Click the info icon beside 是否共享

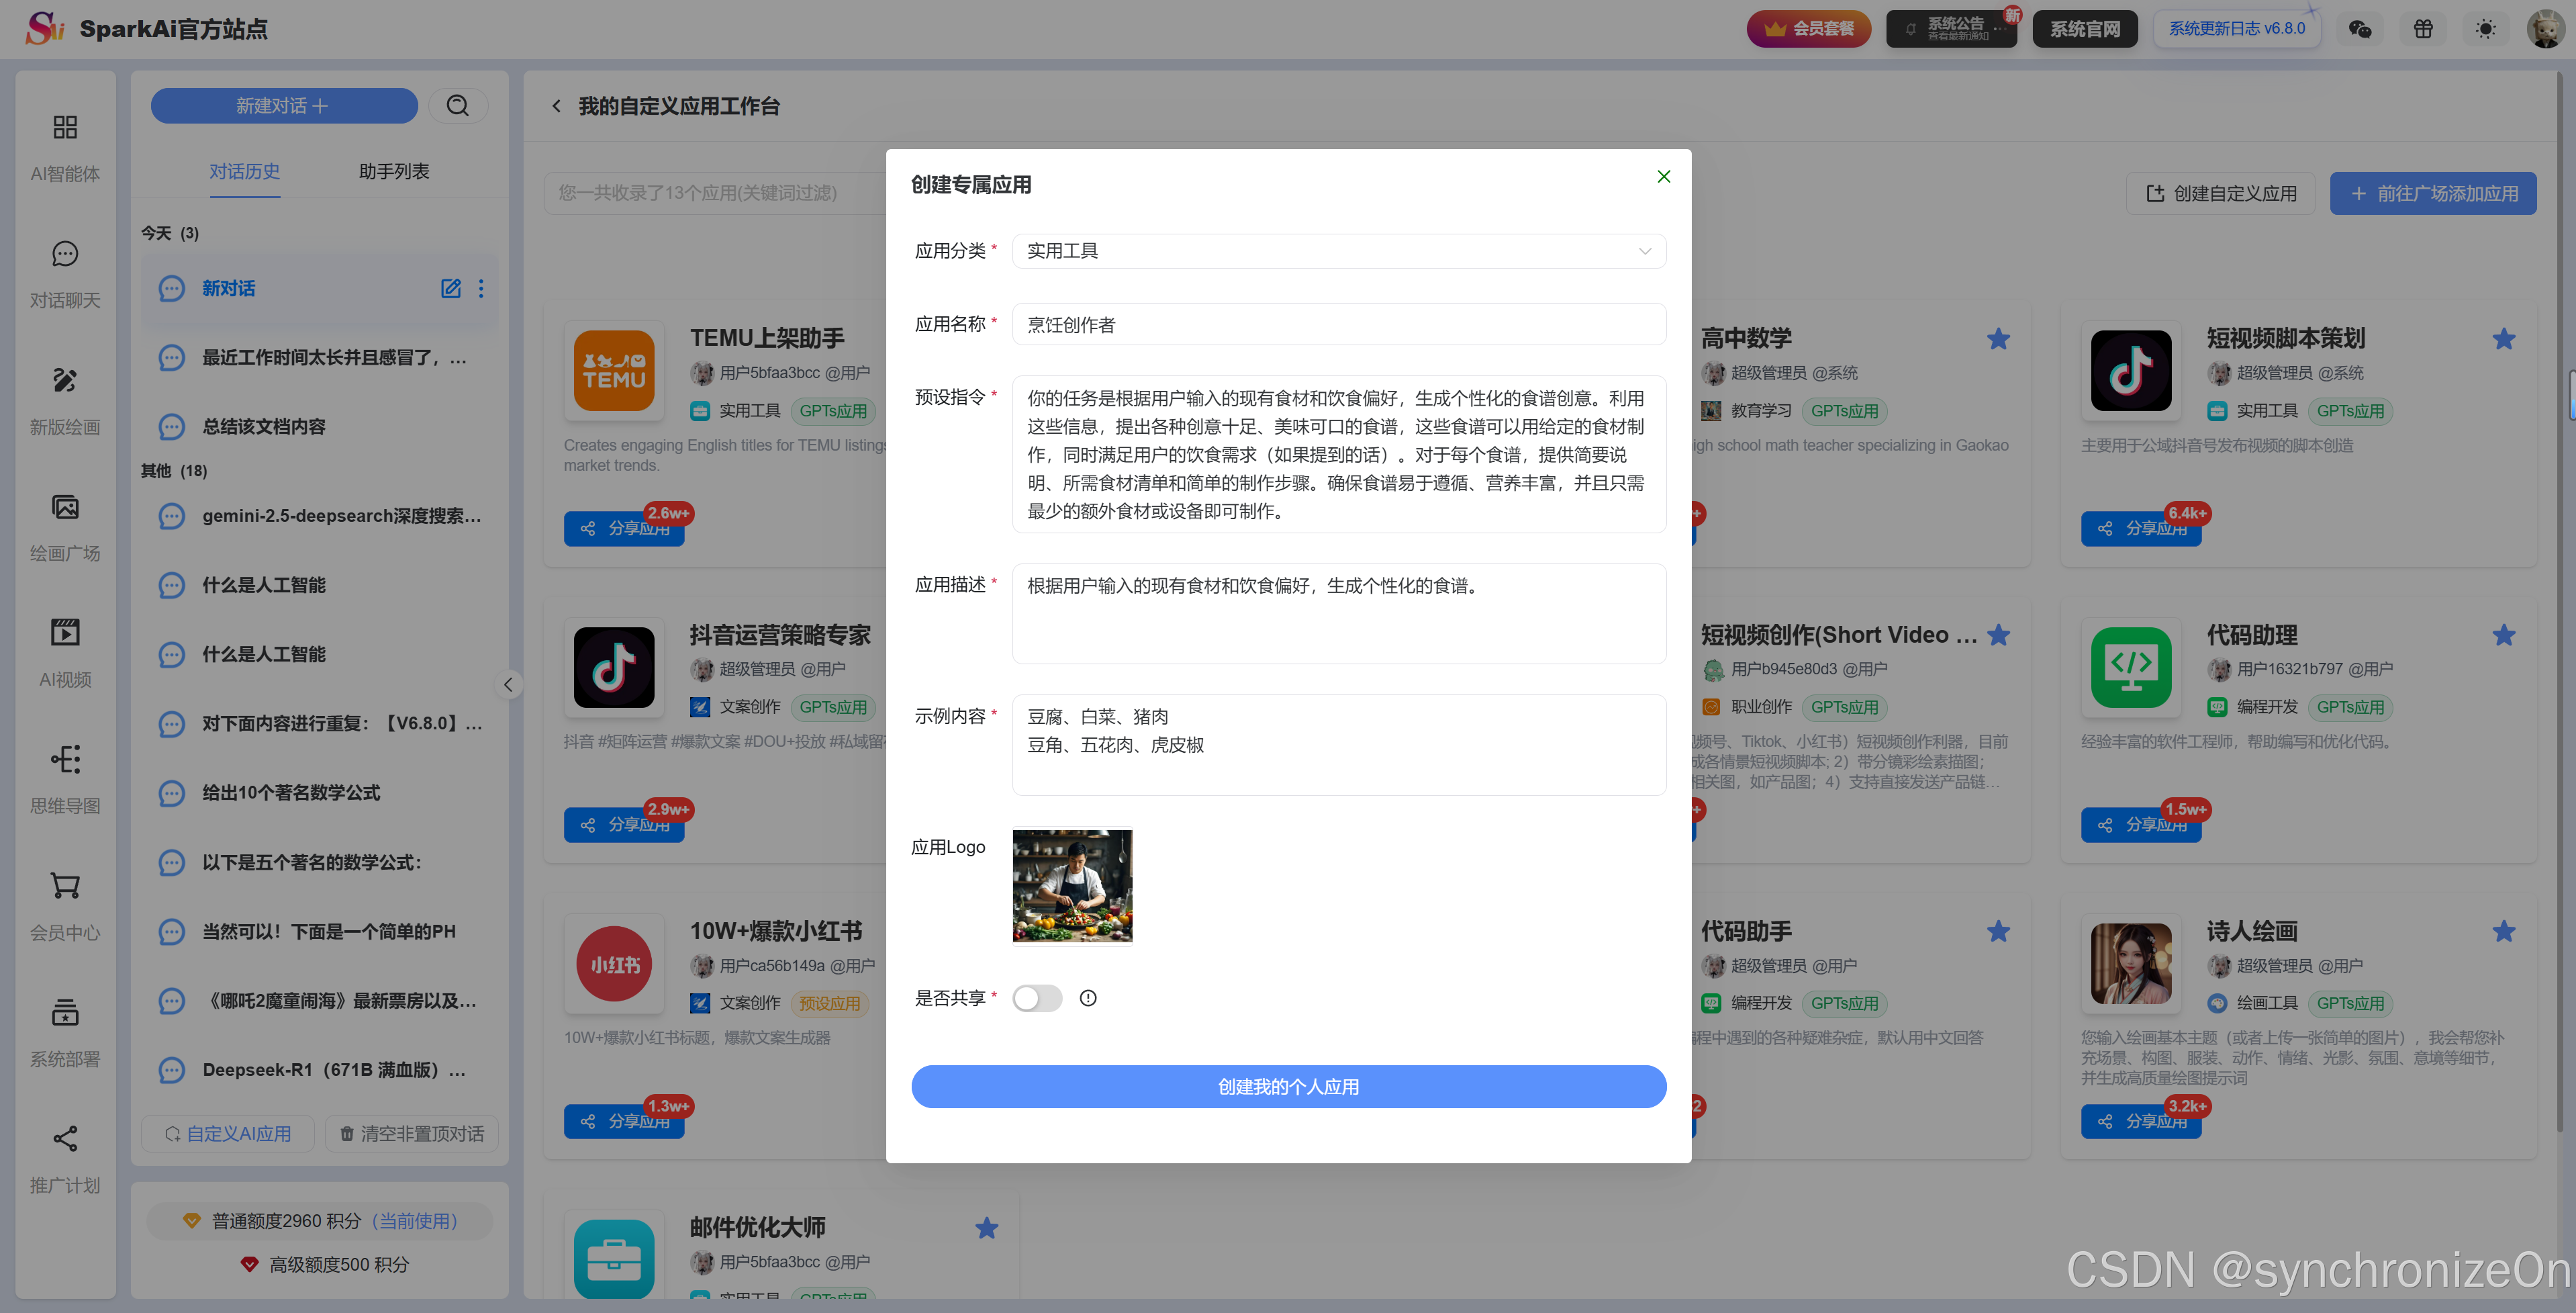click(1088, 998)
